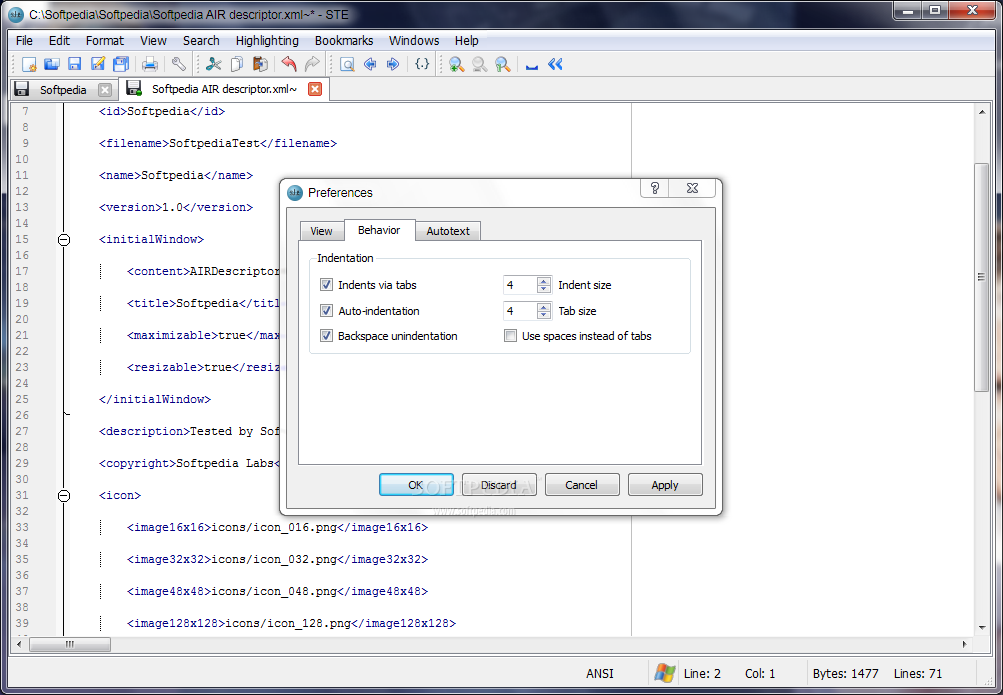Click inside the Tab size input field

(x=520, y=311)
